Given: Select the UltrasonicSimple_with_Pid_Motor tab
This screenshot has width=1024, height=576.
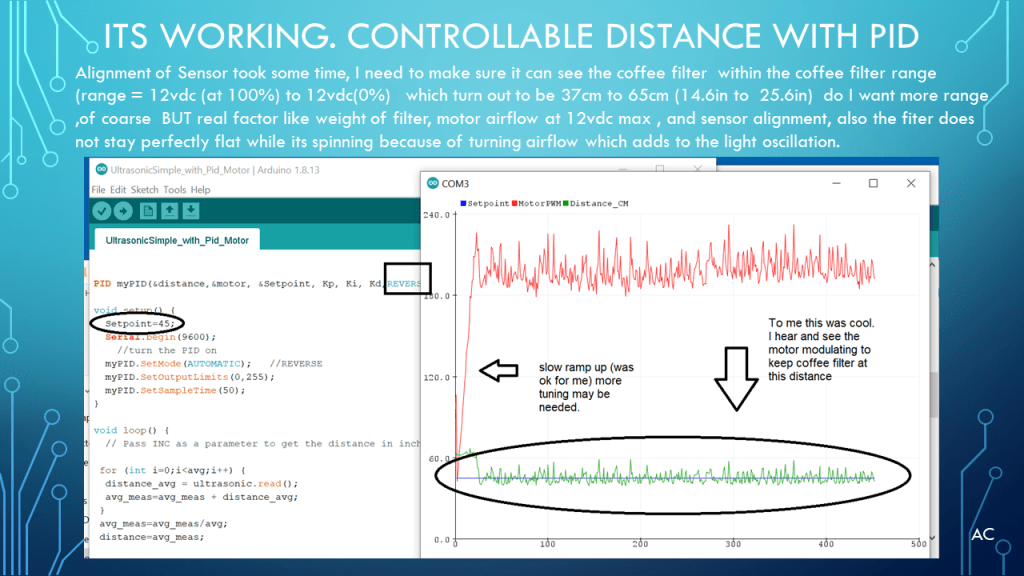Looking at the screenshot, I should (176, 241).
